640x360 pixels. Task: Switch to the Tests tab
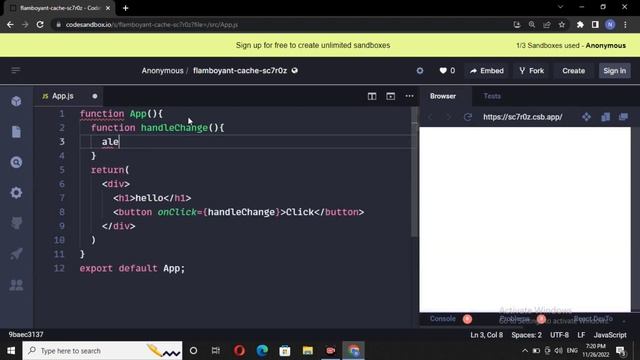[492, 96]
